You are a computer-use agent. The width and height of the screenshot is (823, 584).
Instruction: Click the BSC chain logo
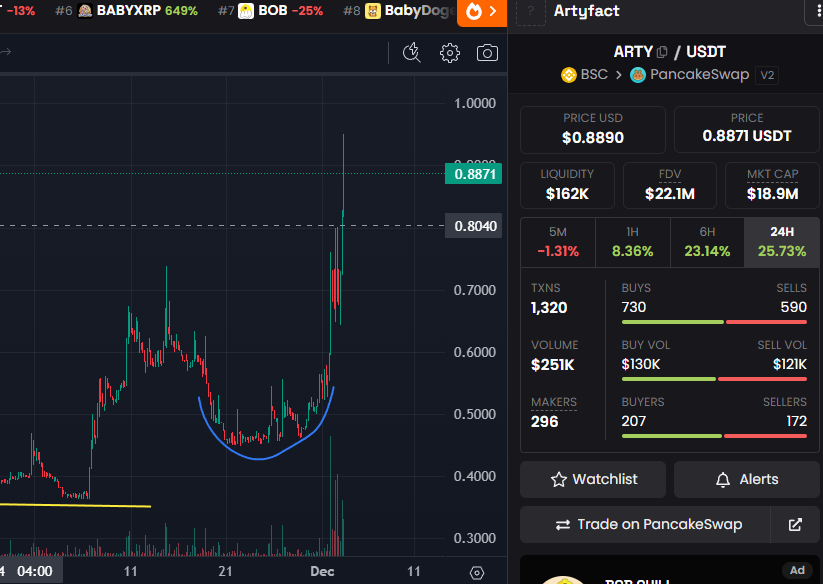click(568, 75)
